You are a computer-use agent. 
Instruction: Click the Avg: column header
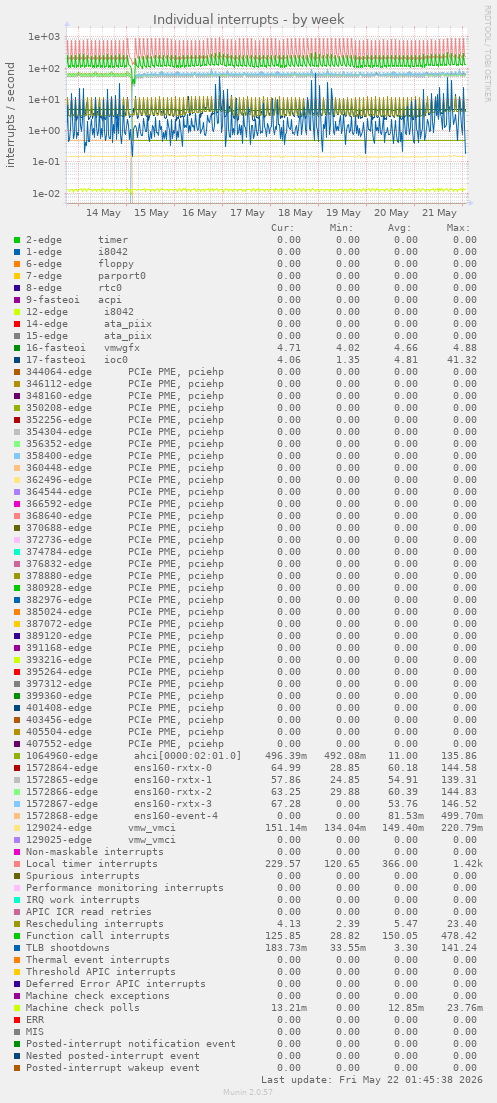(x=400, y=228)
